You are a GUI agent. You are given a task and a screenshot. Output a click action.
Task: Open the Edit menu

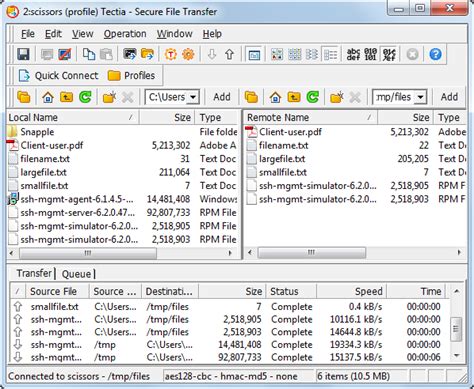[53, 34]
